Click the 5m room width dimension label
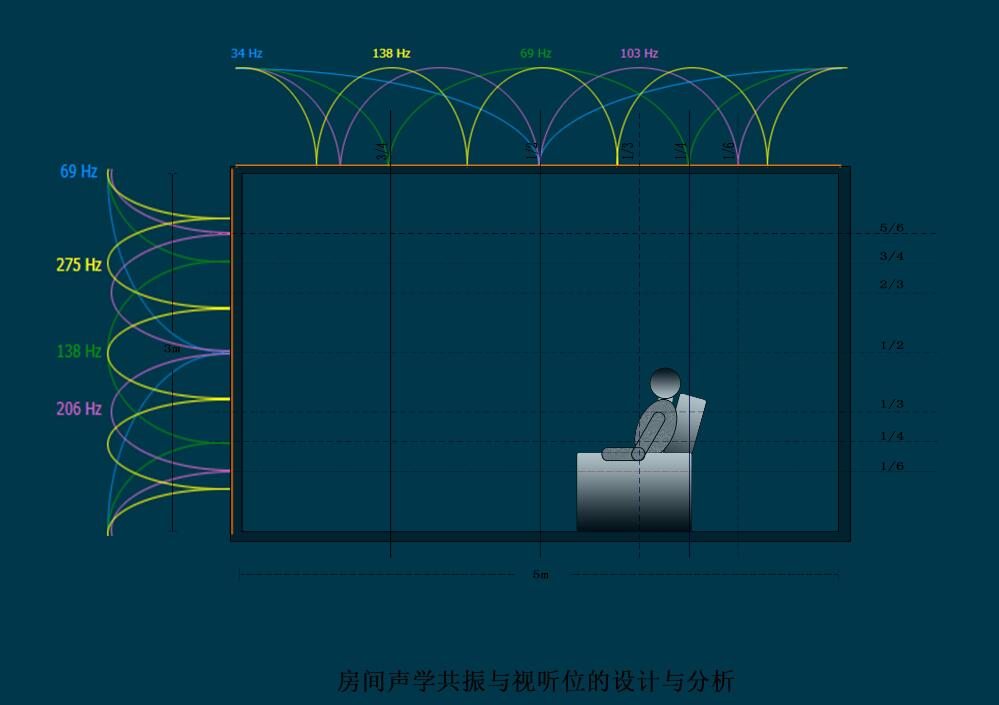 (x=540, y=575)
